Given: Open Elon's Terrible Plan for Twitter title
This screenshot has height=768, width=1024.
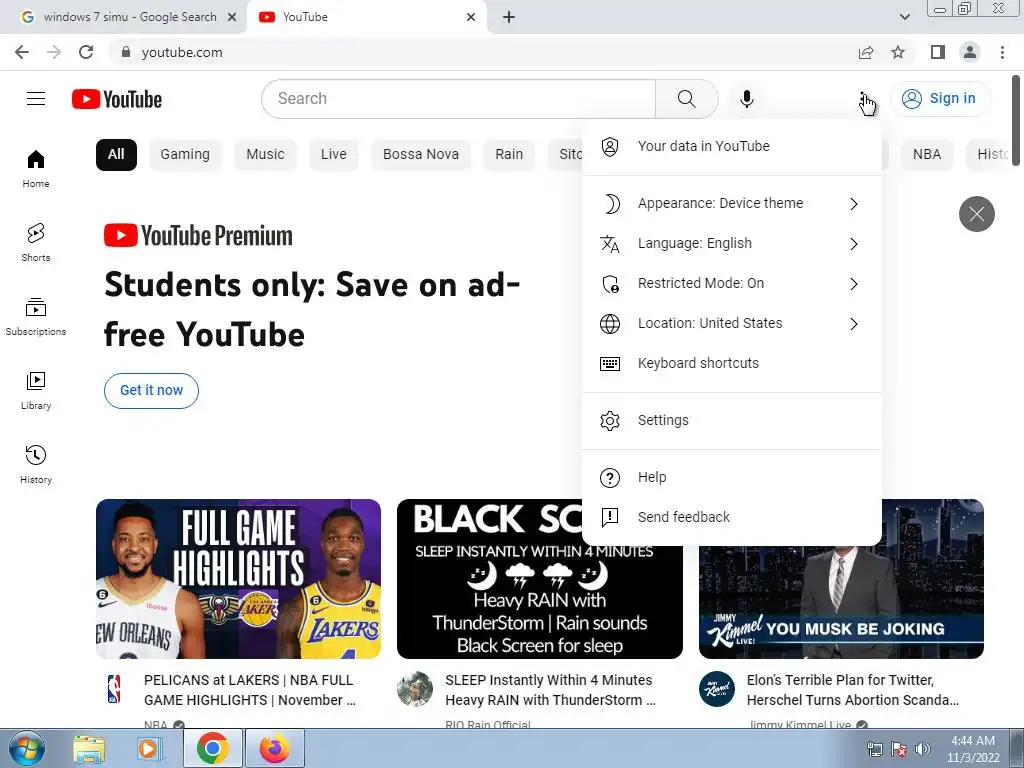Looking at the screenshot, I should tap(853, 690).
